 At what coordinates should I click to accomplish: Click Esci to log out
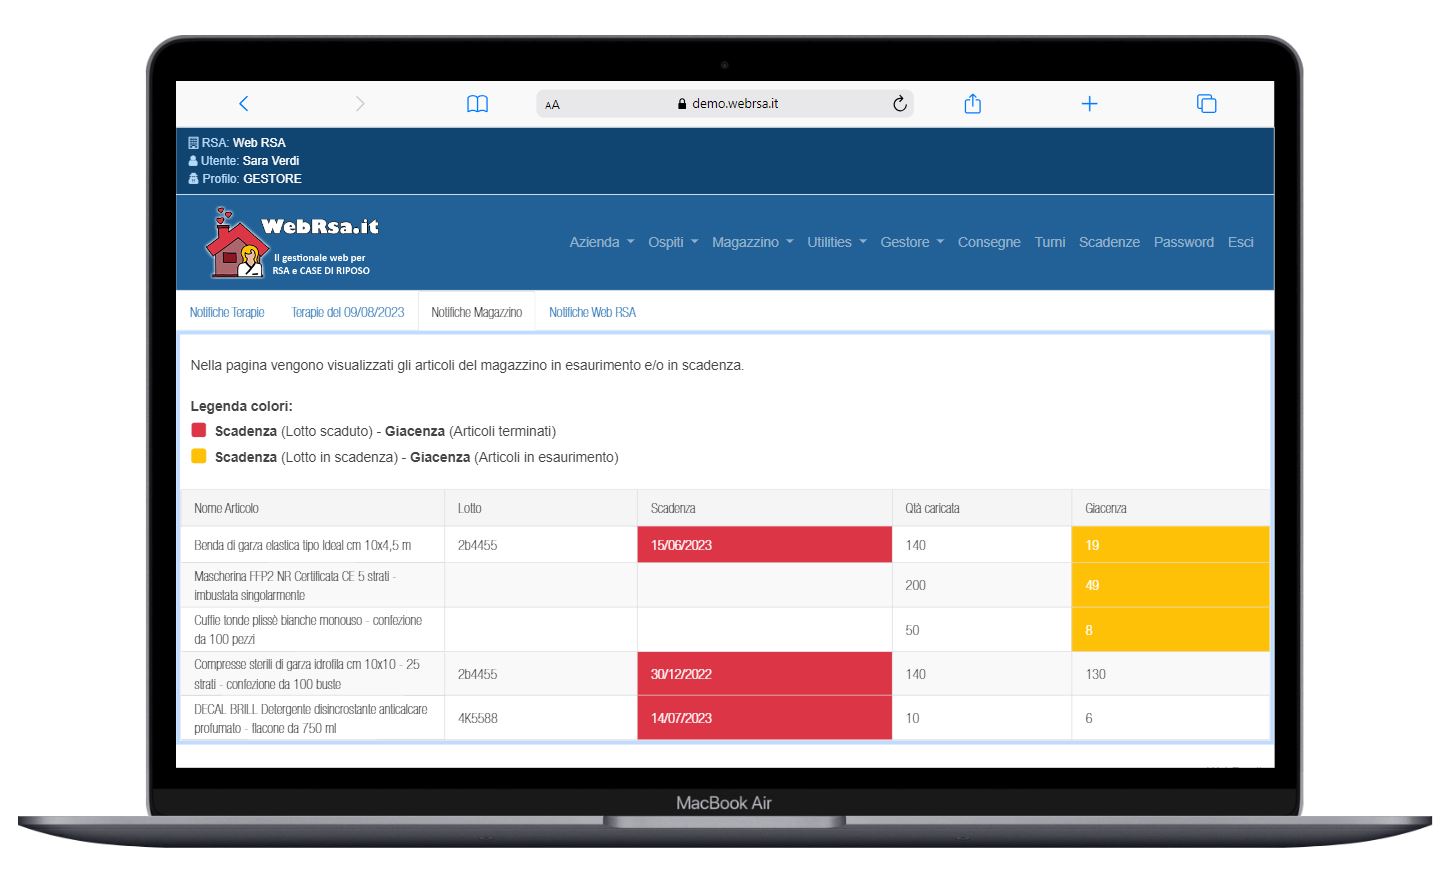click(1240, 242)
